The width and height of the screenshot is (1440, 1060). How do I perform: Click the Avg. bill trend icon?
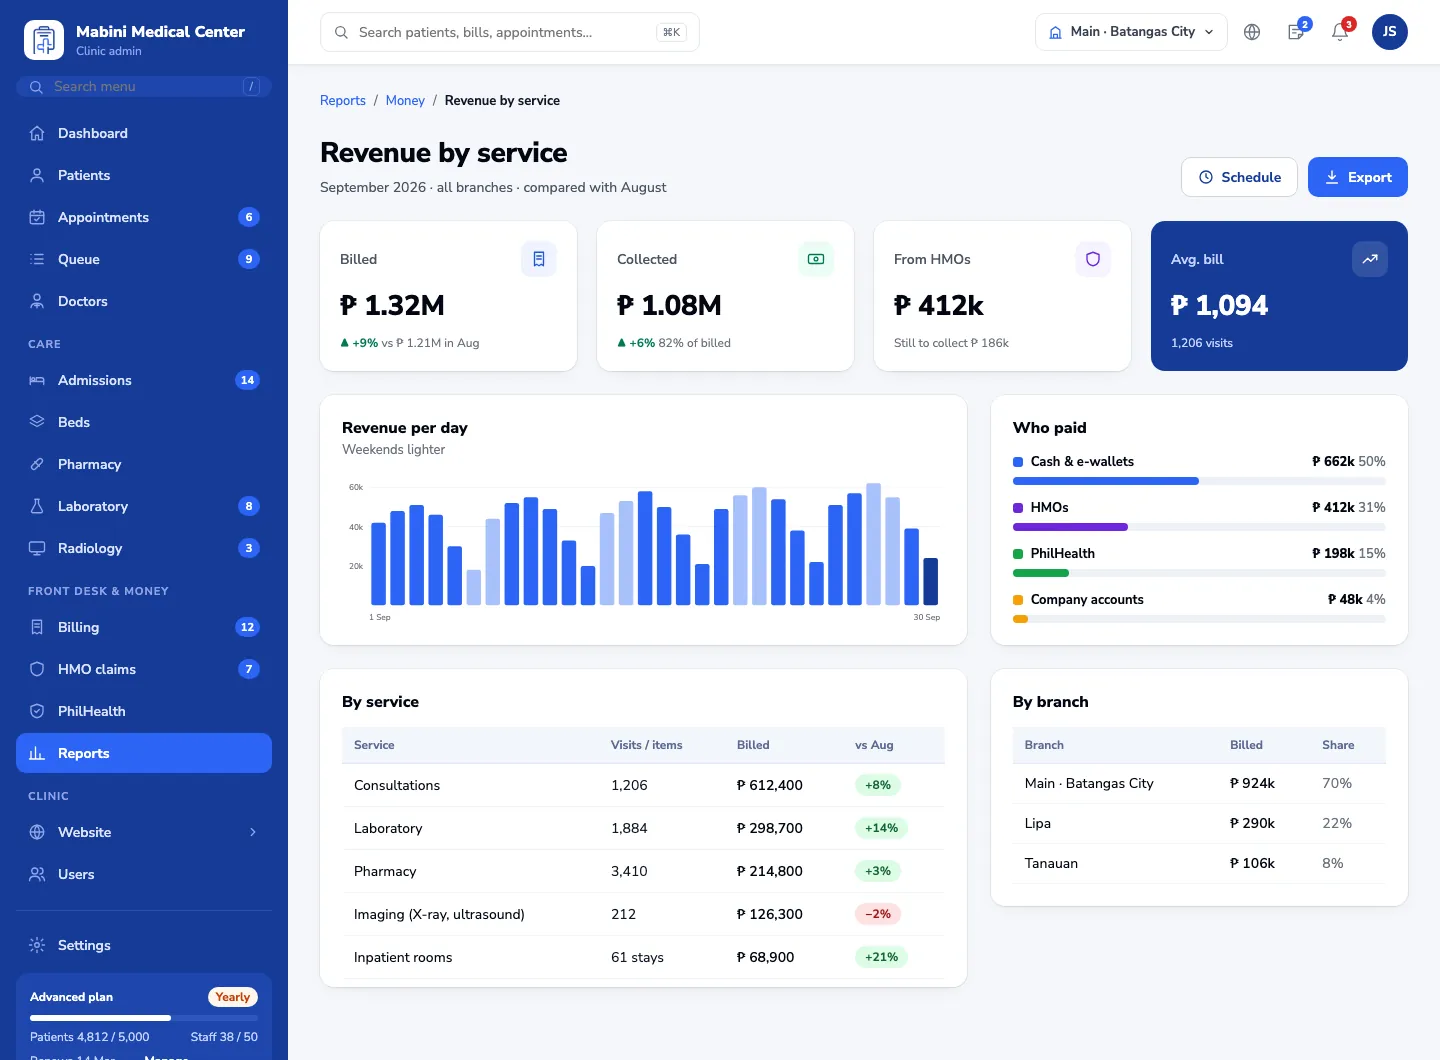1370,259
